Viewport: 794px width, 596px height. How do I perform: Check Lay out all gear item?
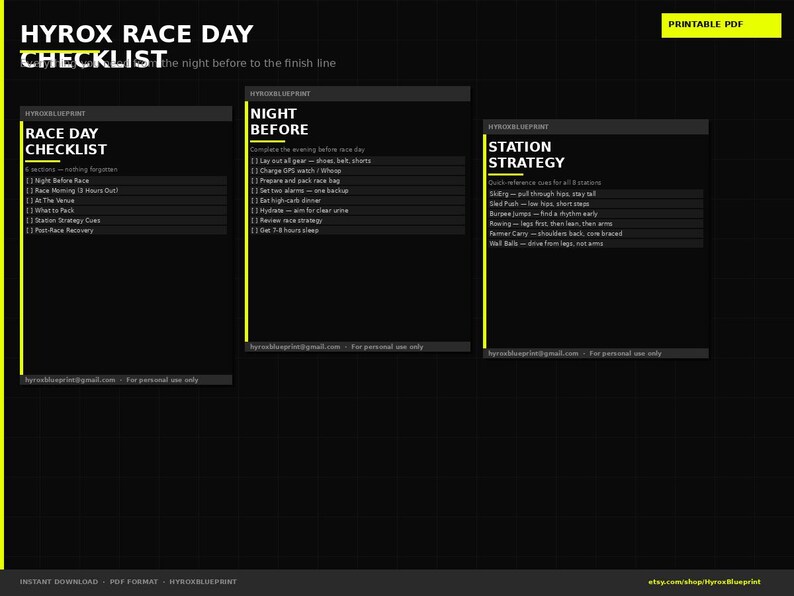point(358,161)
